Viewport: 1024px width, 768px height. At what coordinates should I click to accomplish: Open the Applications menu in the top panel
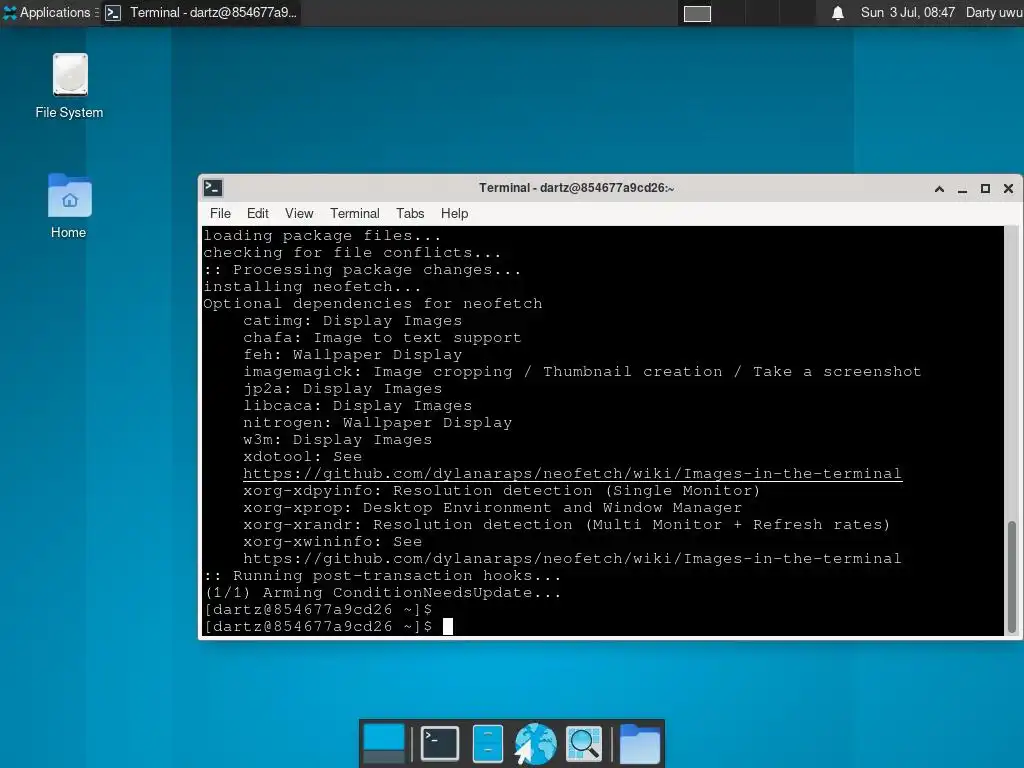click(50, 12)
